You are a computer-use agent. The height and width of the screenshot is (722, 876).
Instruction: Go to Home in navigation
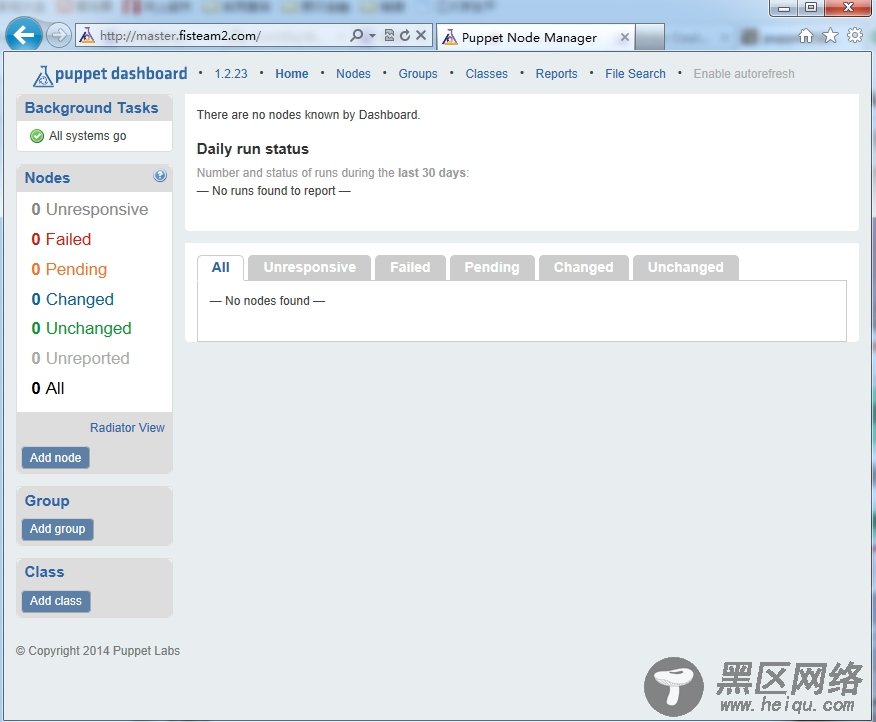pos(292,74)
